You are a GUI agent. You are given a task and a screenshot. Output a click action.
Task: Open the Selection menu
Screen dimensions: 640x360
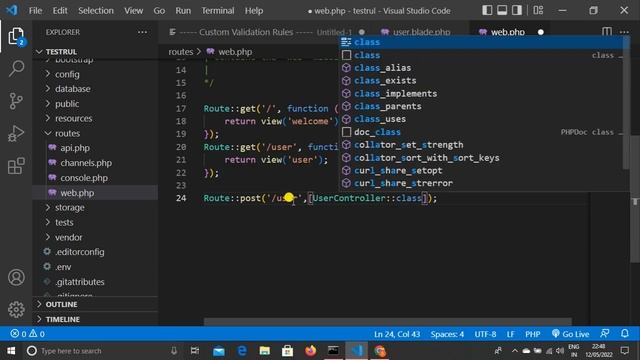(x=96, y=11)
